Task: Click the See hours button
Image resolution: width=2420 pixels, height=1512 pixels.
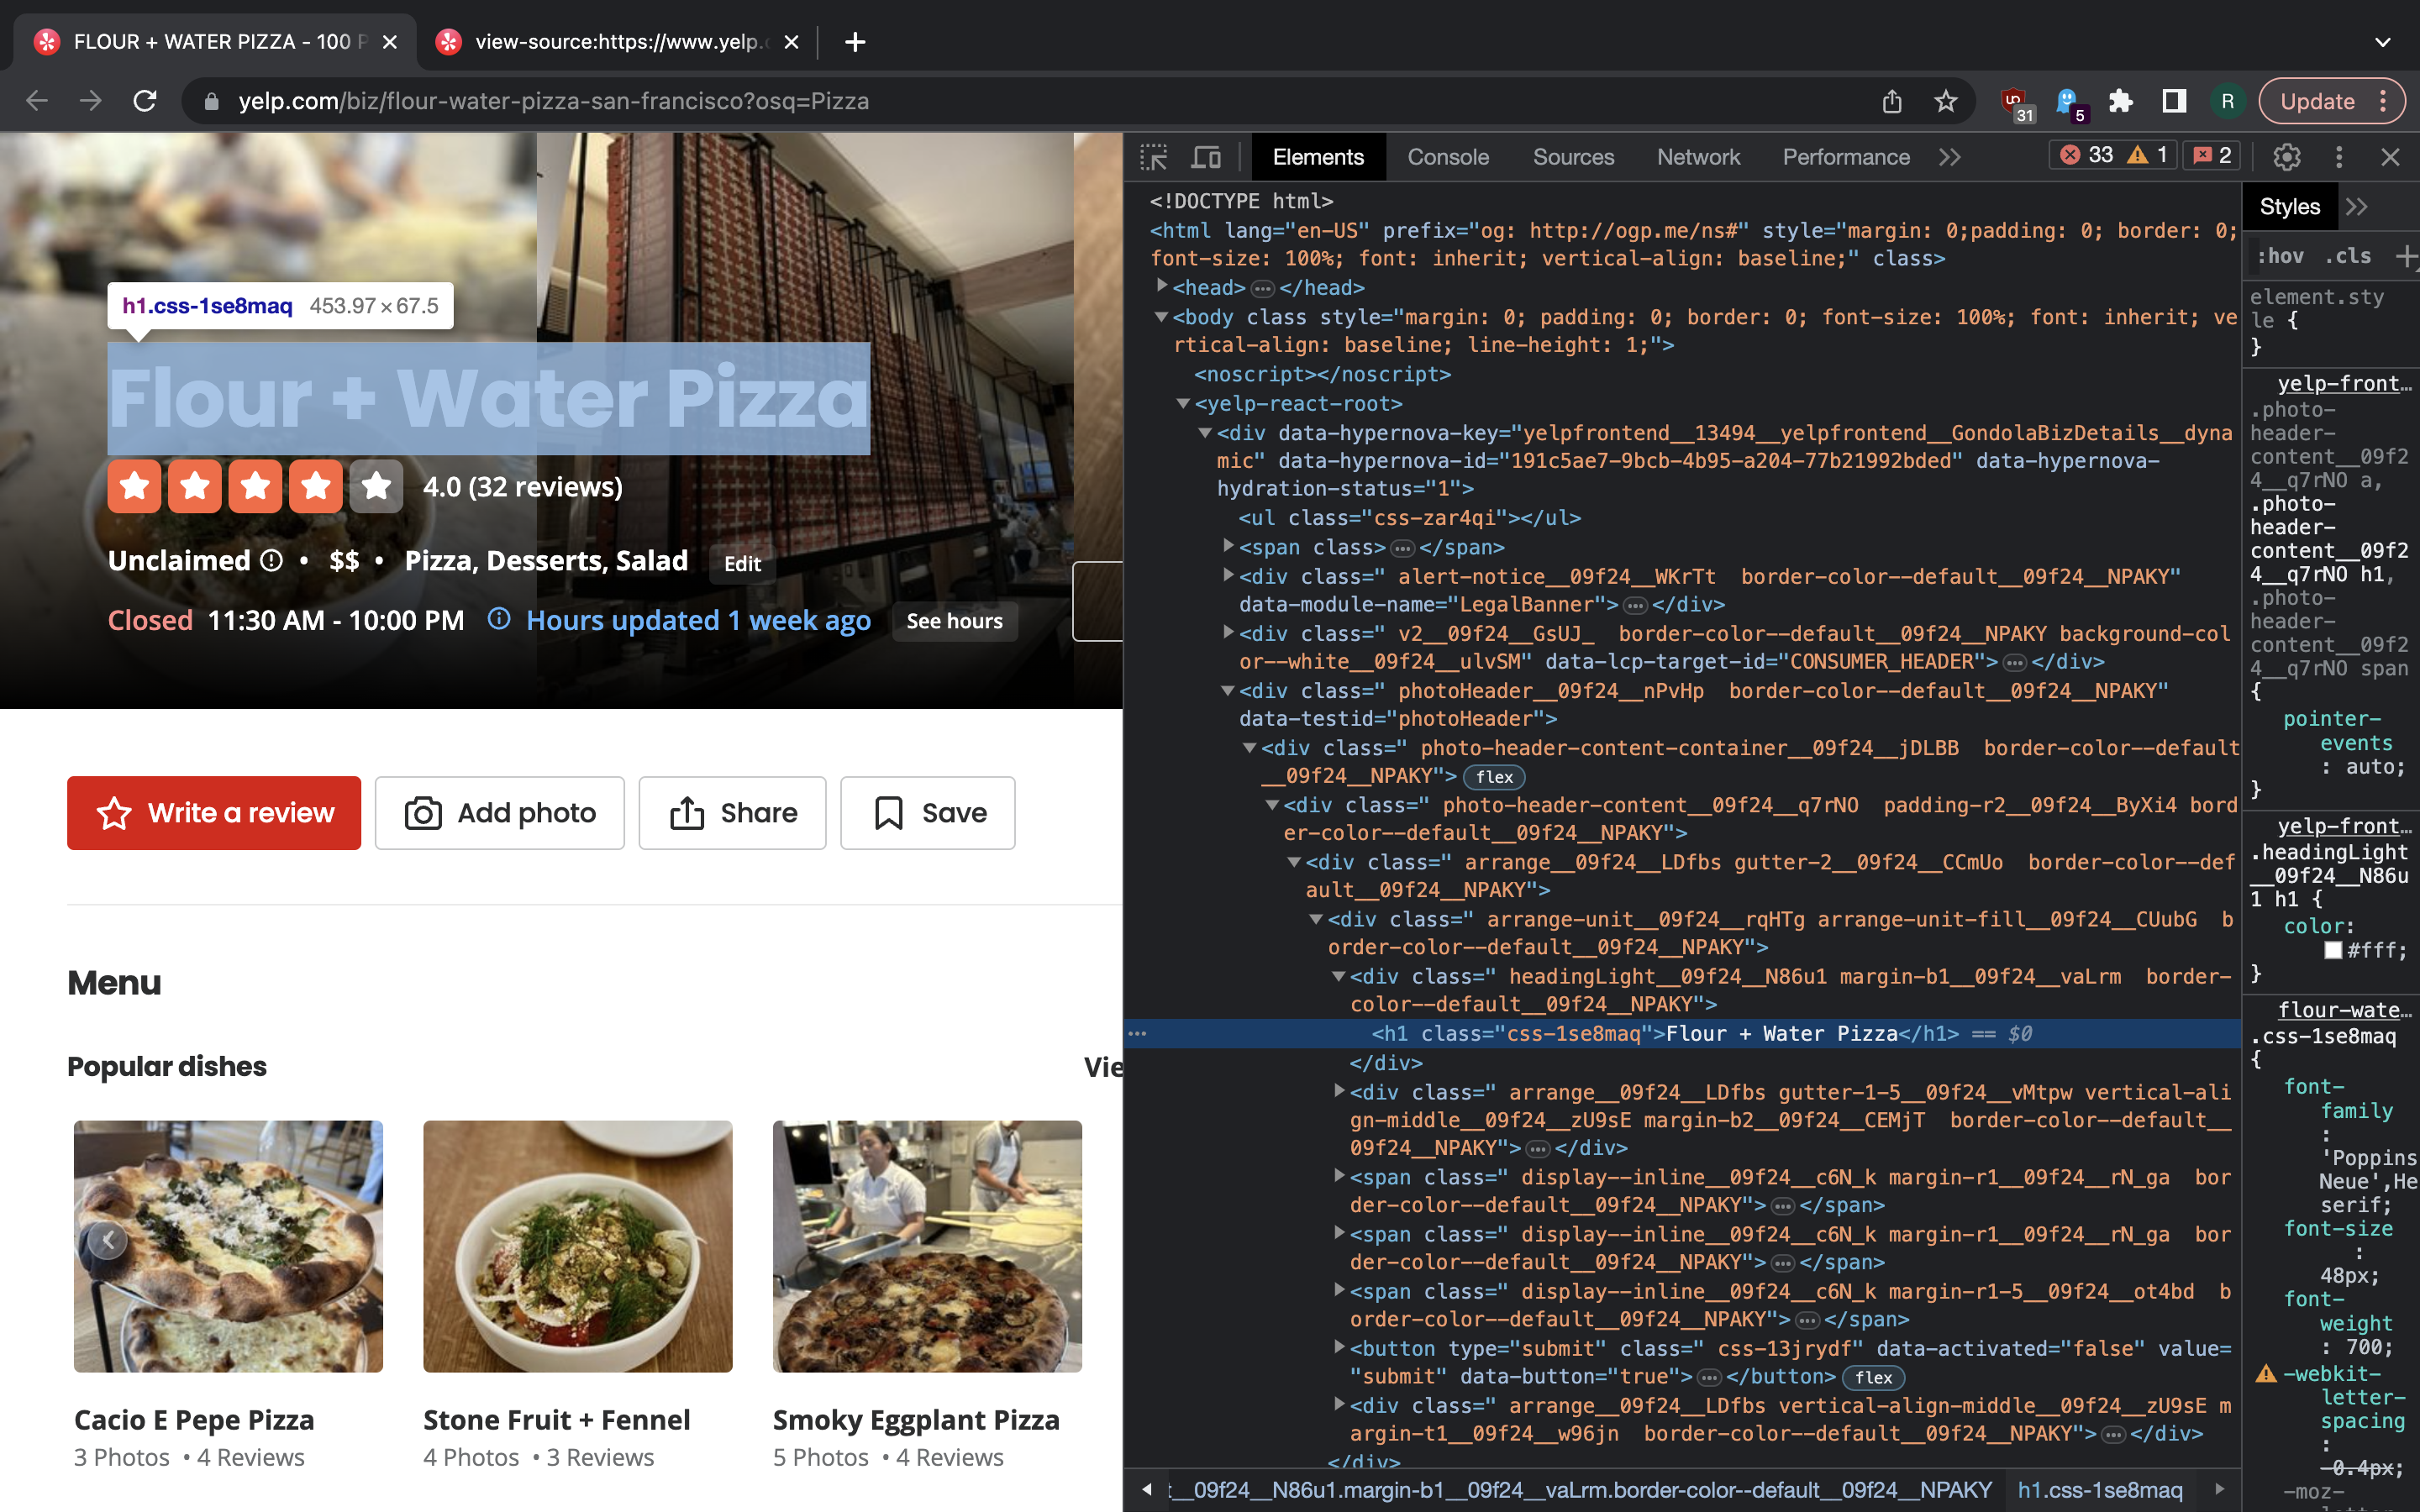Action: point(955,621)
